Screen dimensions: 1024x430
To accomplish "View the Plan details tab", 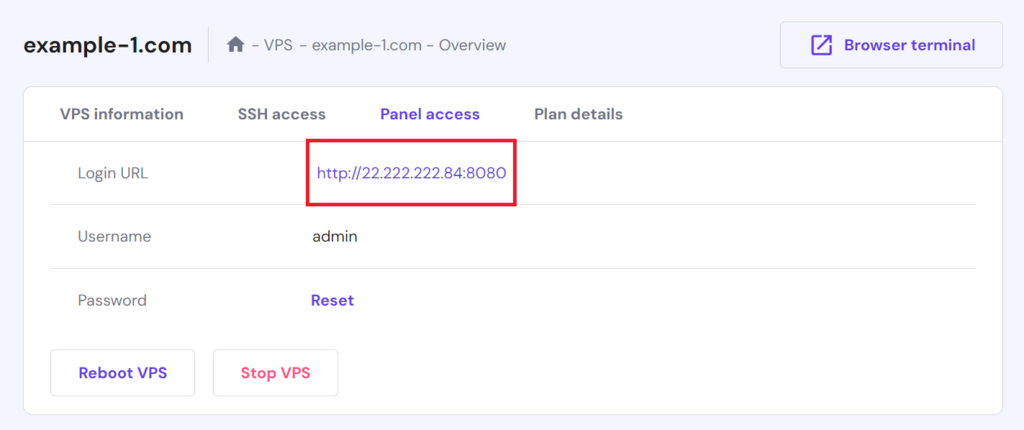I will point(578,114).
